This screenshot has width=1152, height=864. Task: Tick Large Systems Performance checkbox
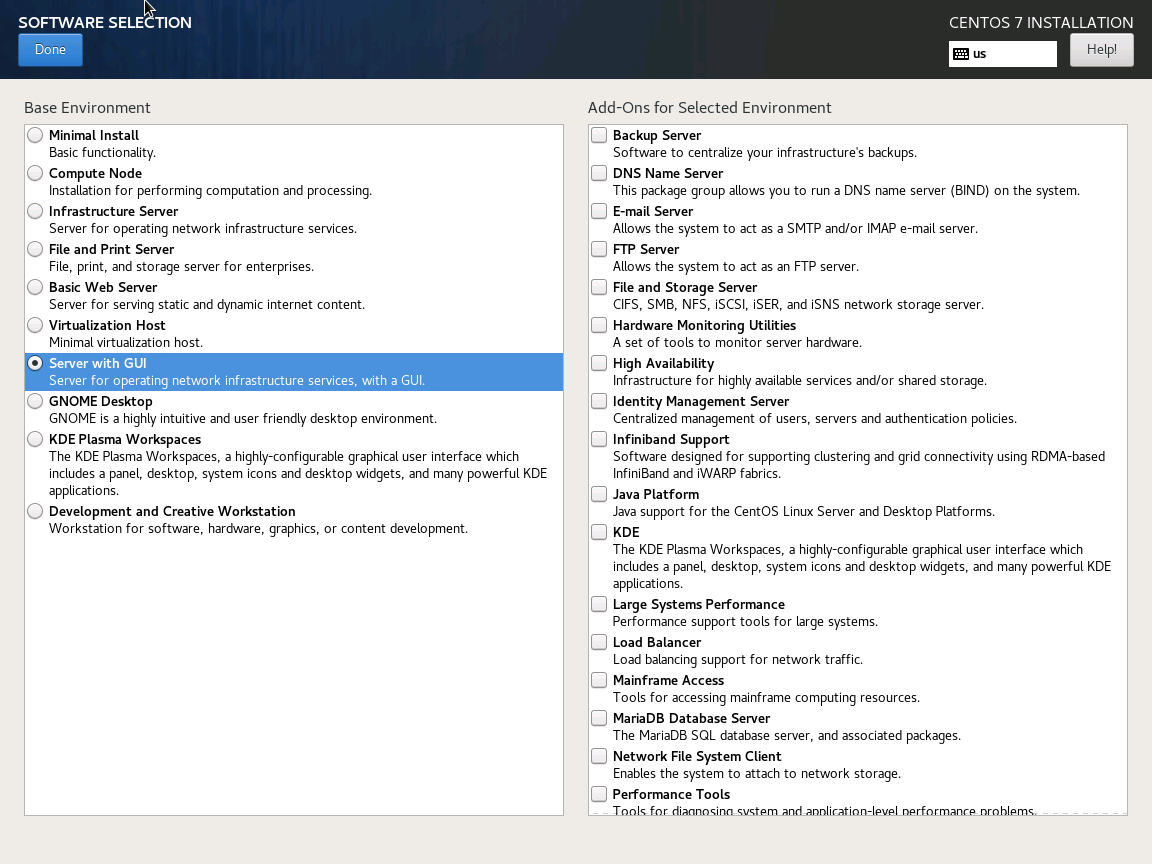599,605
